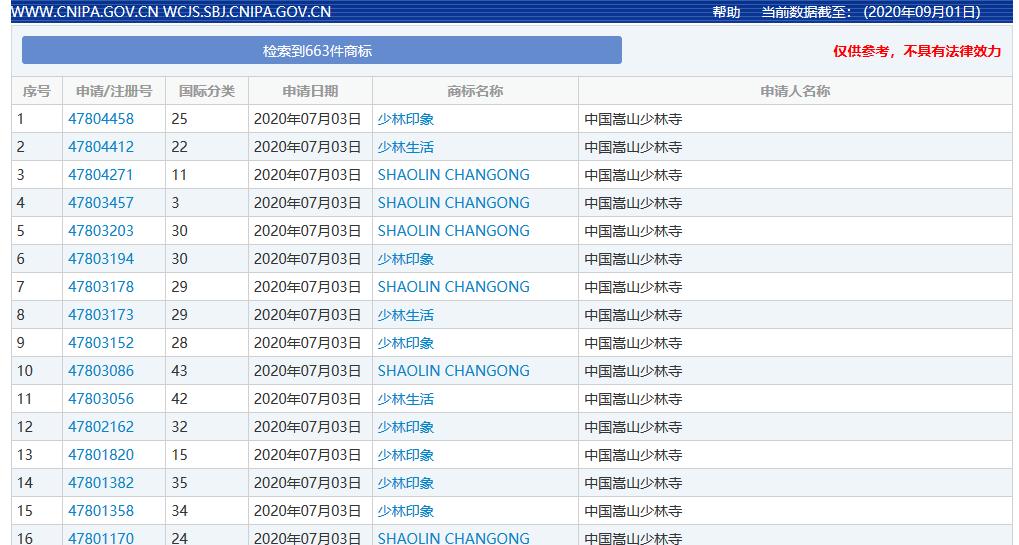Open the 帮助 help link
The width and height of the screenshot is (1019, 545).
[x=726, y=12]
